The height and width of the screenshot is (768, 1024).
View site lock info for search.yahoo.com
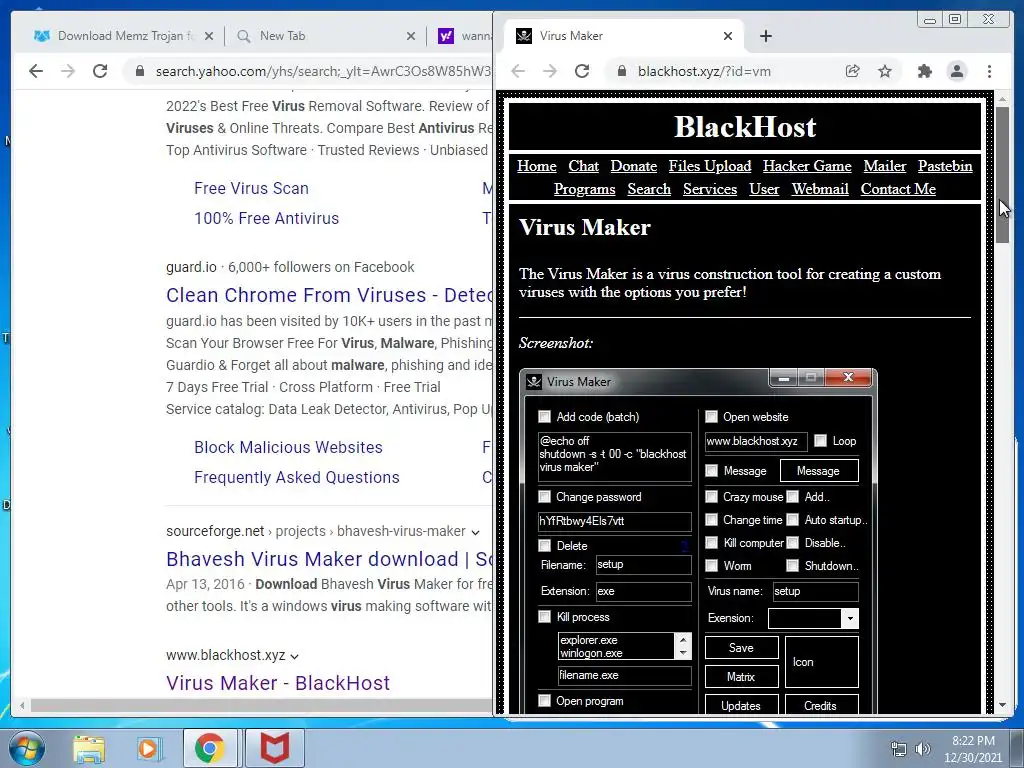140,71
